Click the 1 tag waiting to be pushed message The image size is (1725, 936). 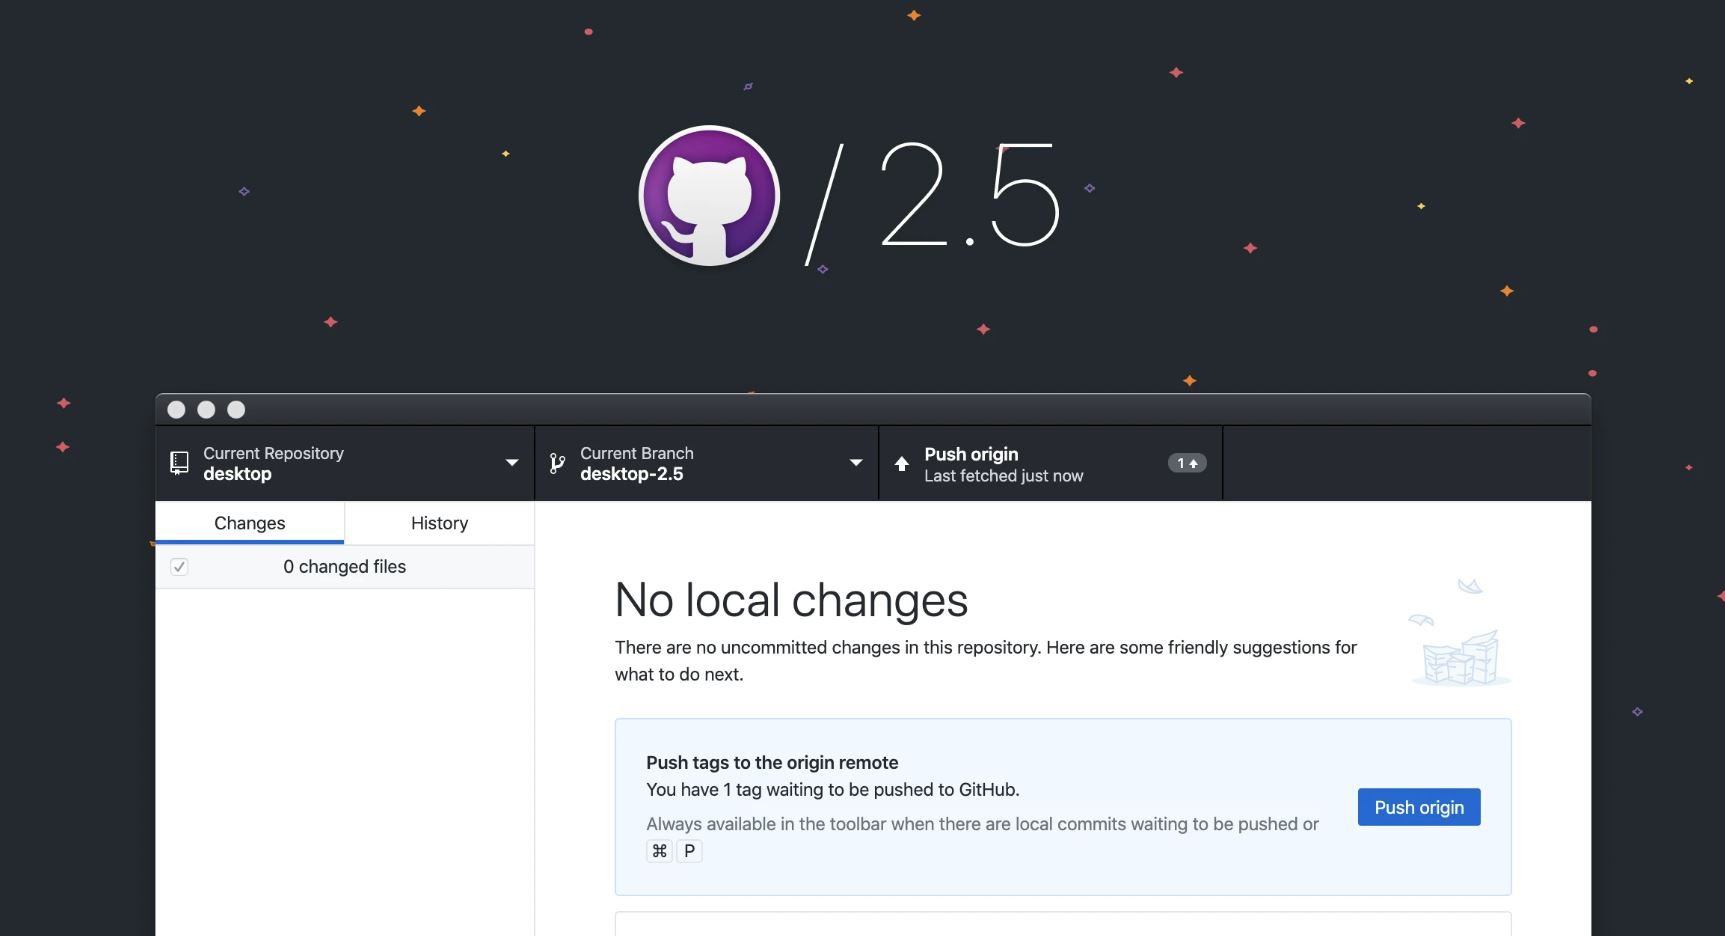pyautogui.click(x=833, y=790)
